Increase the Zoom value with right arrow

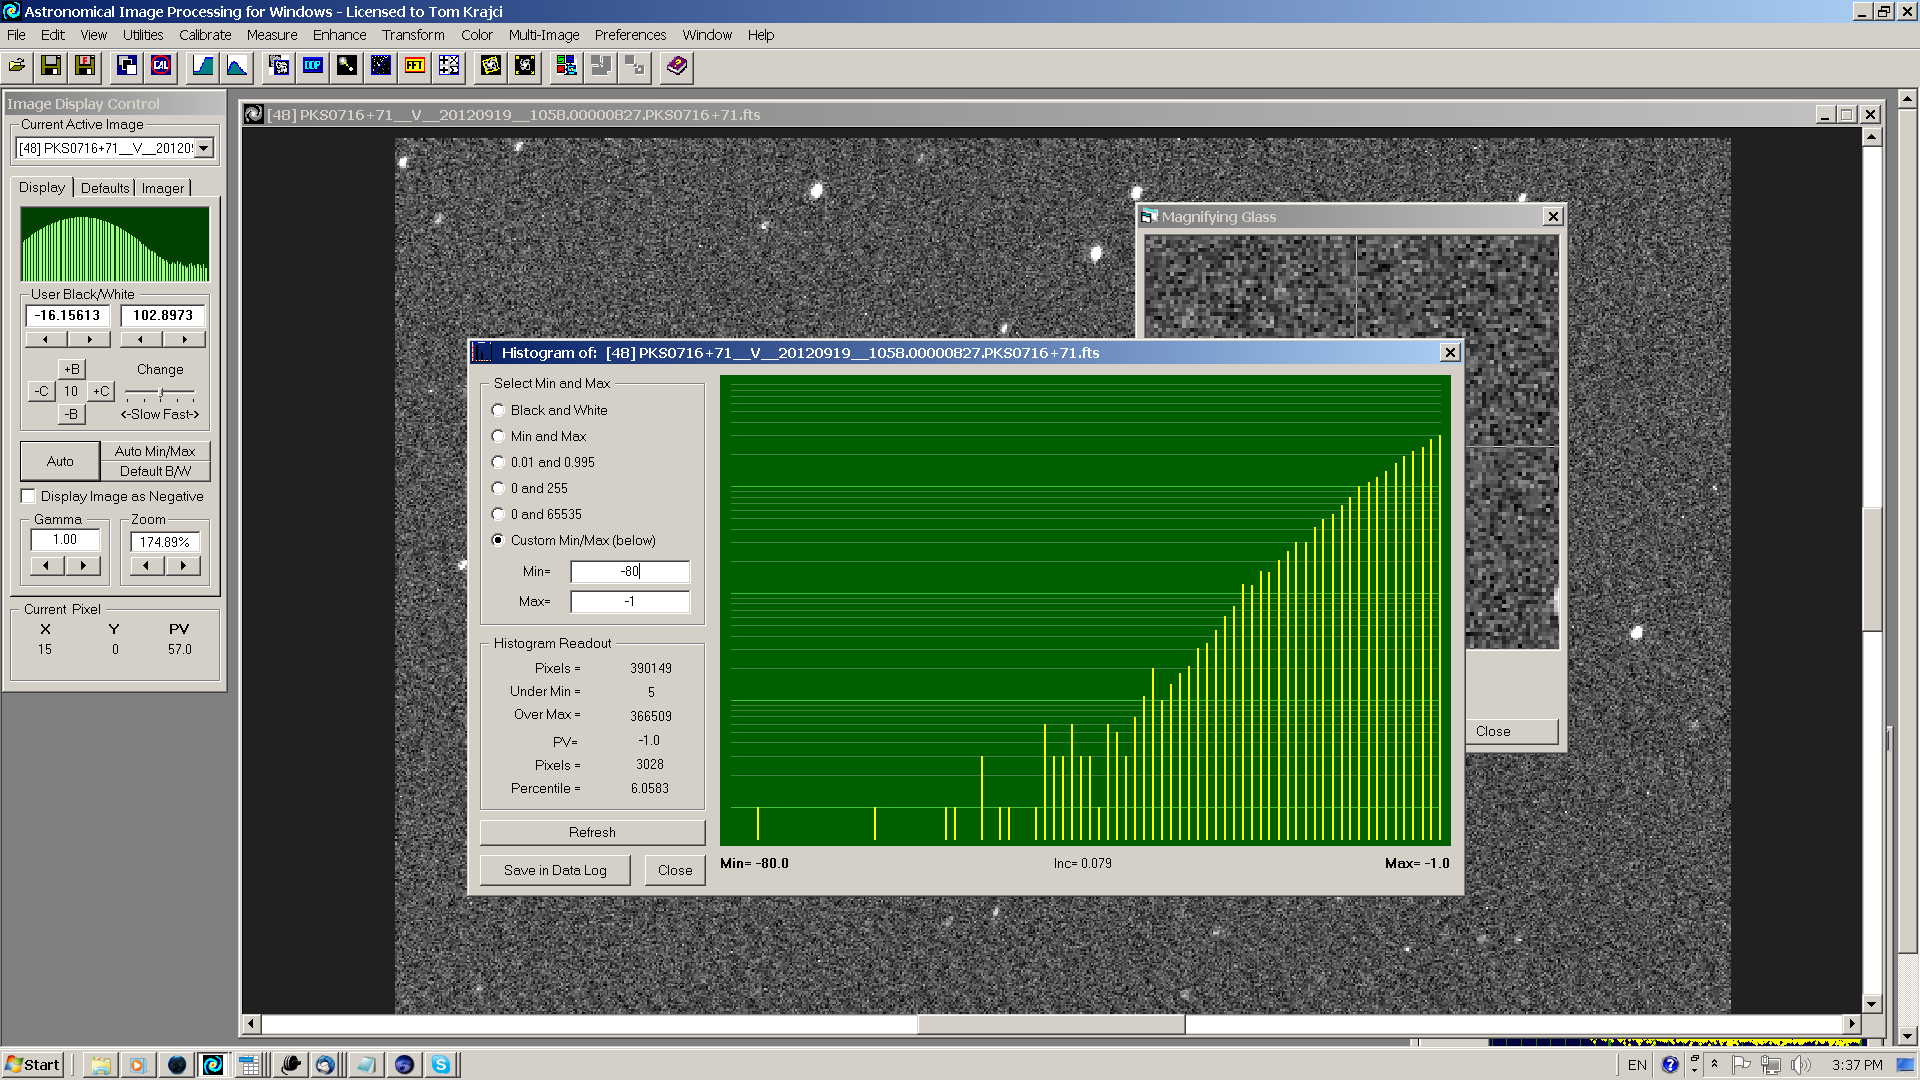pos(183,566)
